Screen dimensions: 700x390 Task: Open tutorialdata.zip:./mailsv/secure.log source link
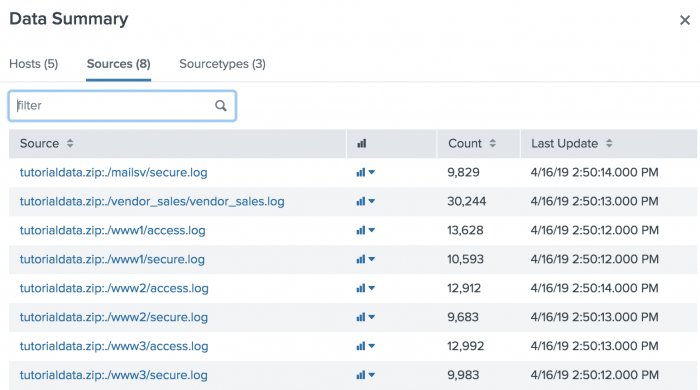click(113, 172)
